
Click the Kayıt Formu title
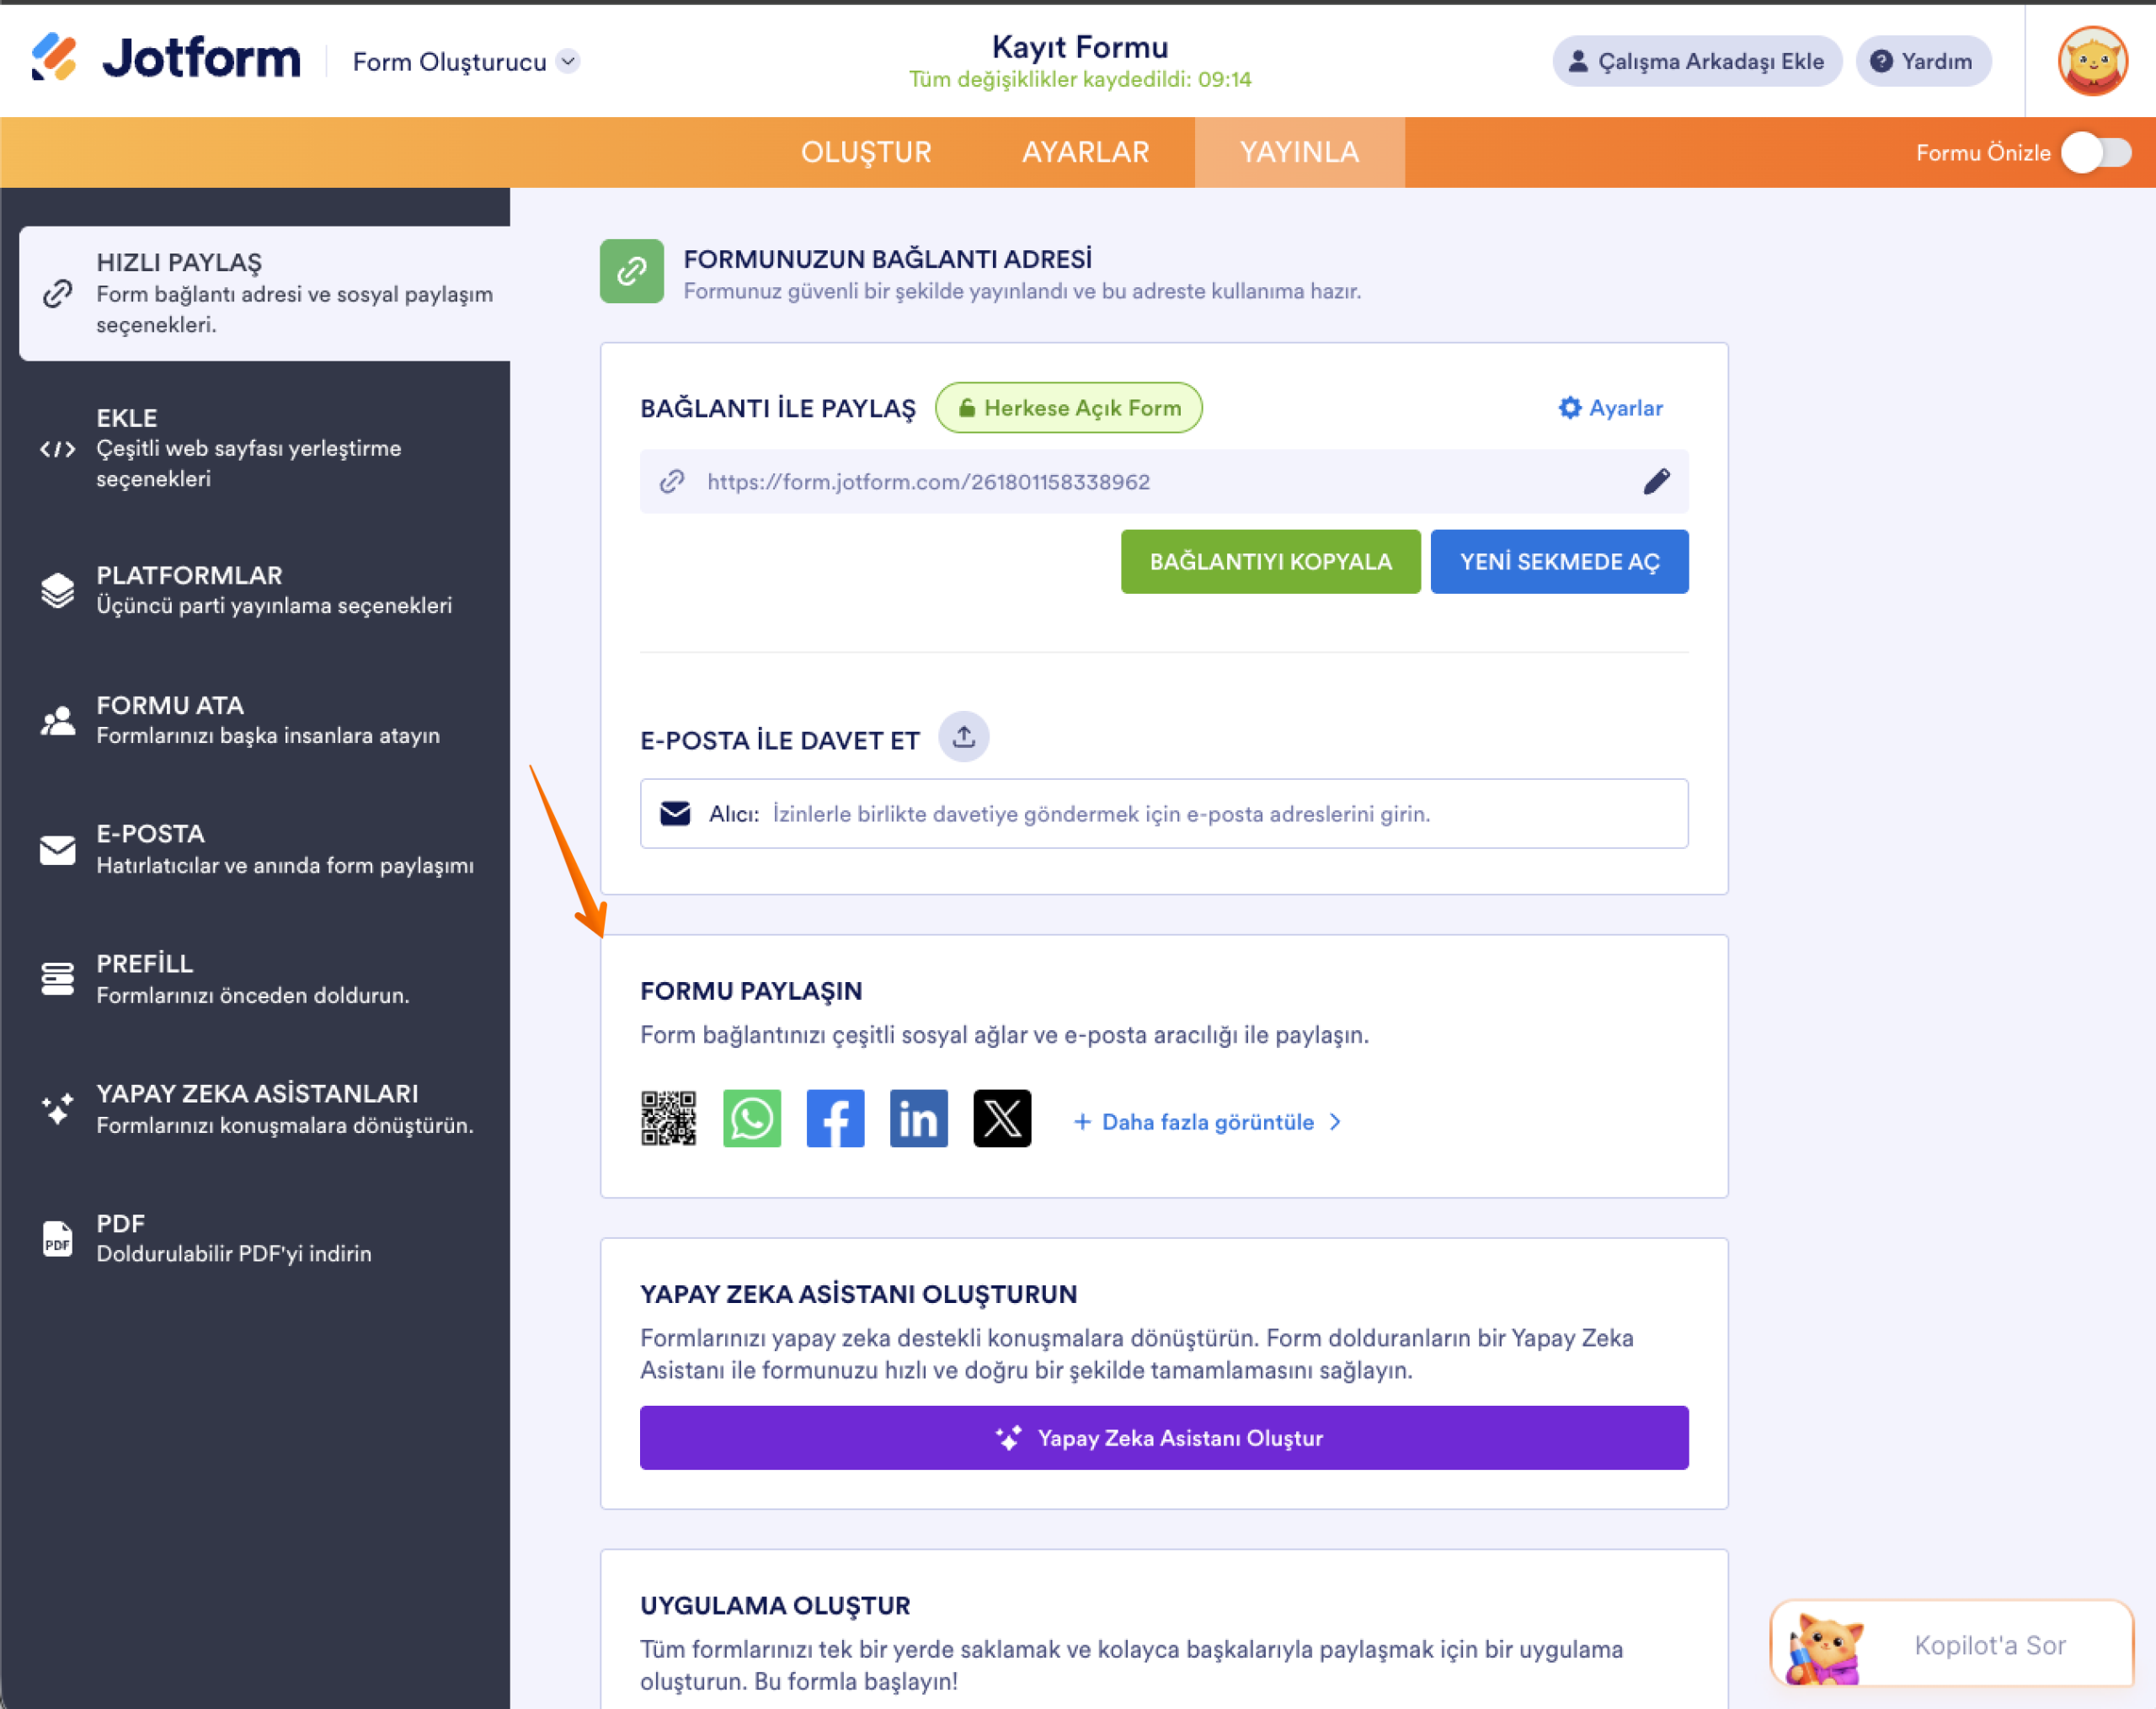pos(1080,47)
